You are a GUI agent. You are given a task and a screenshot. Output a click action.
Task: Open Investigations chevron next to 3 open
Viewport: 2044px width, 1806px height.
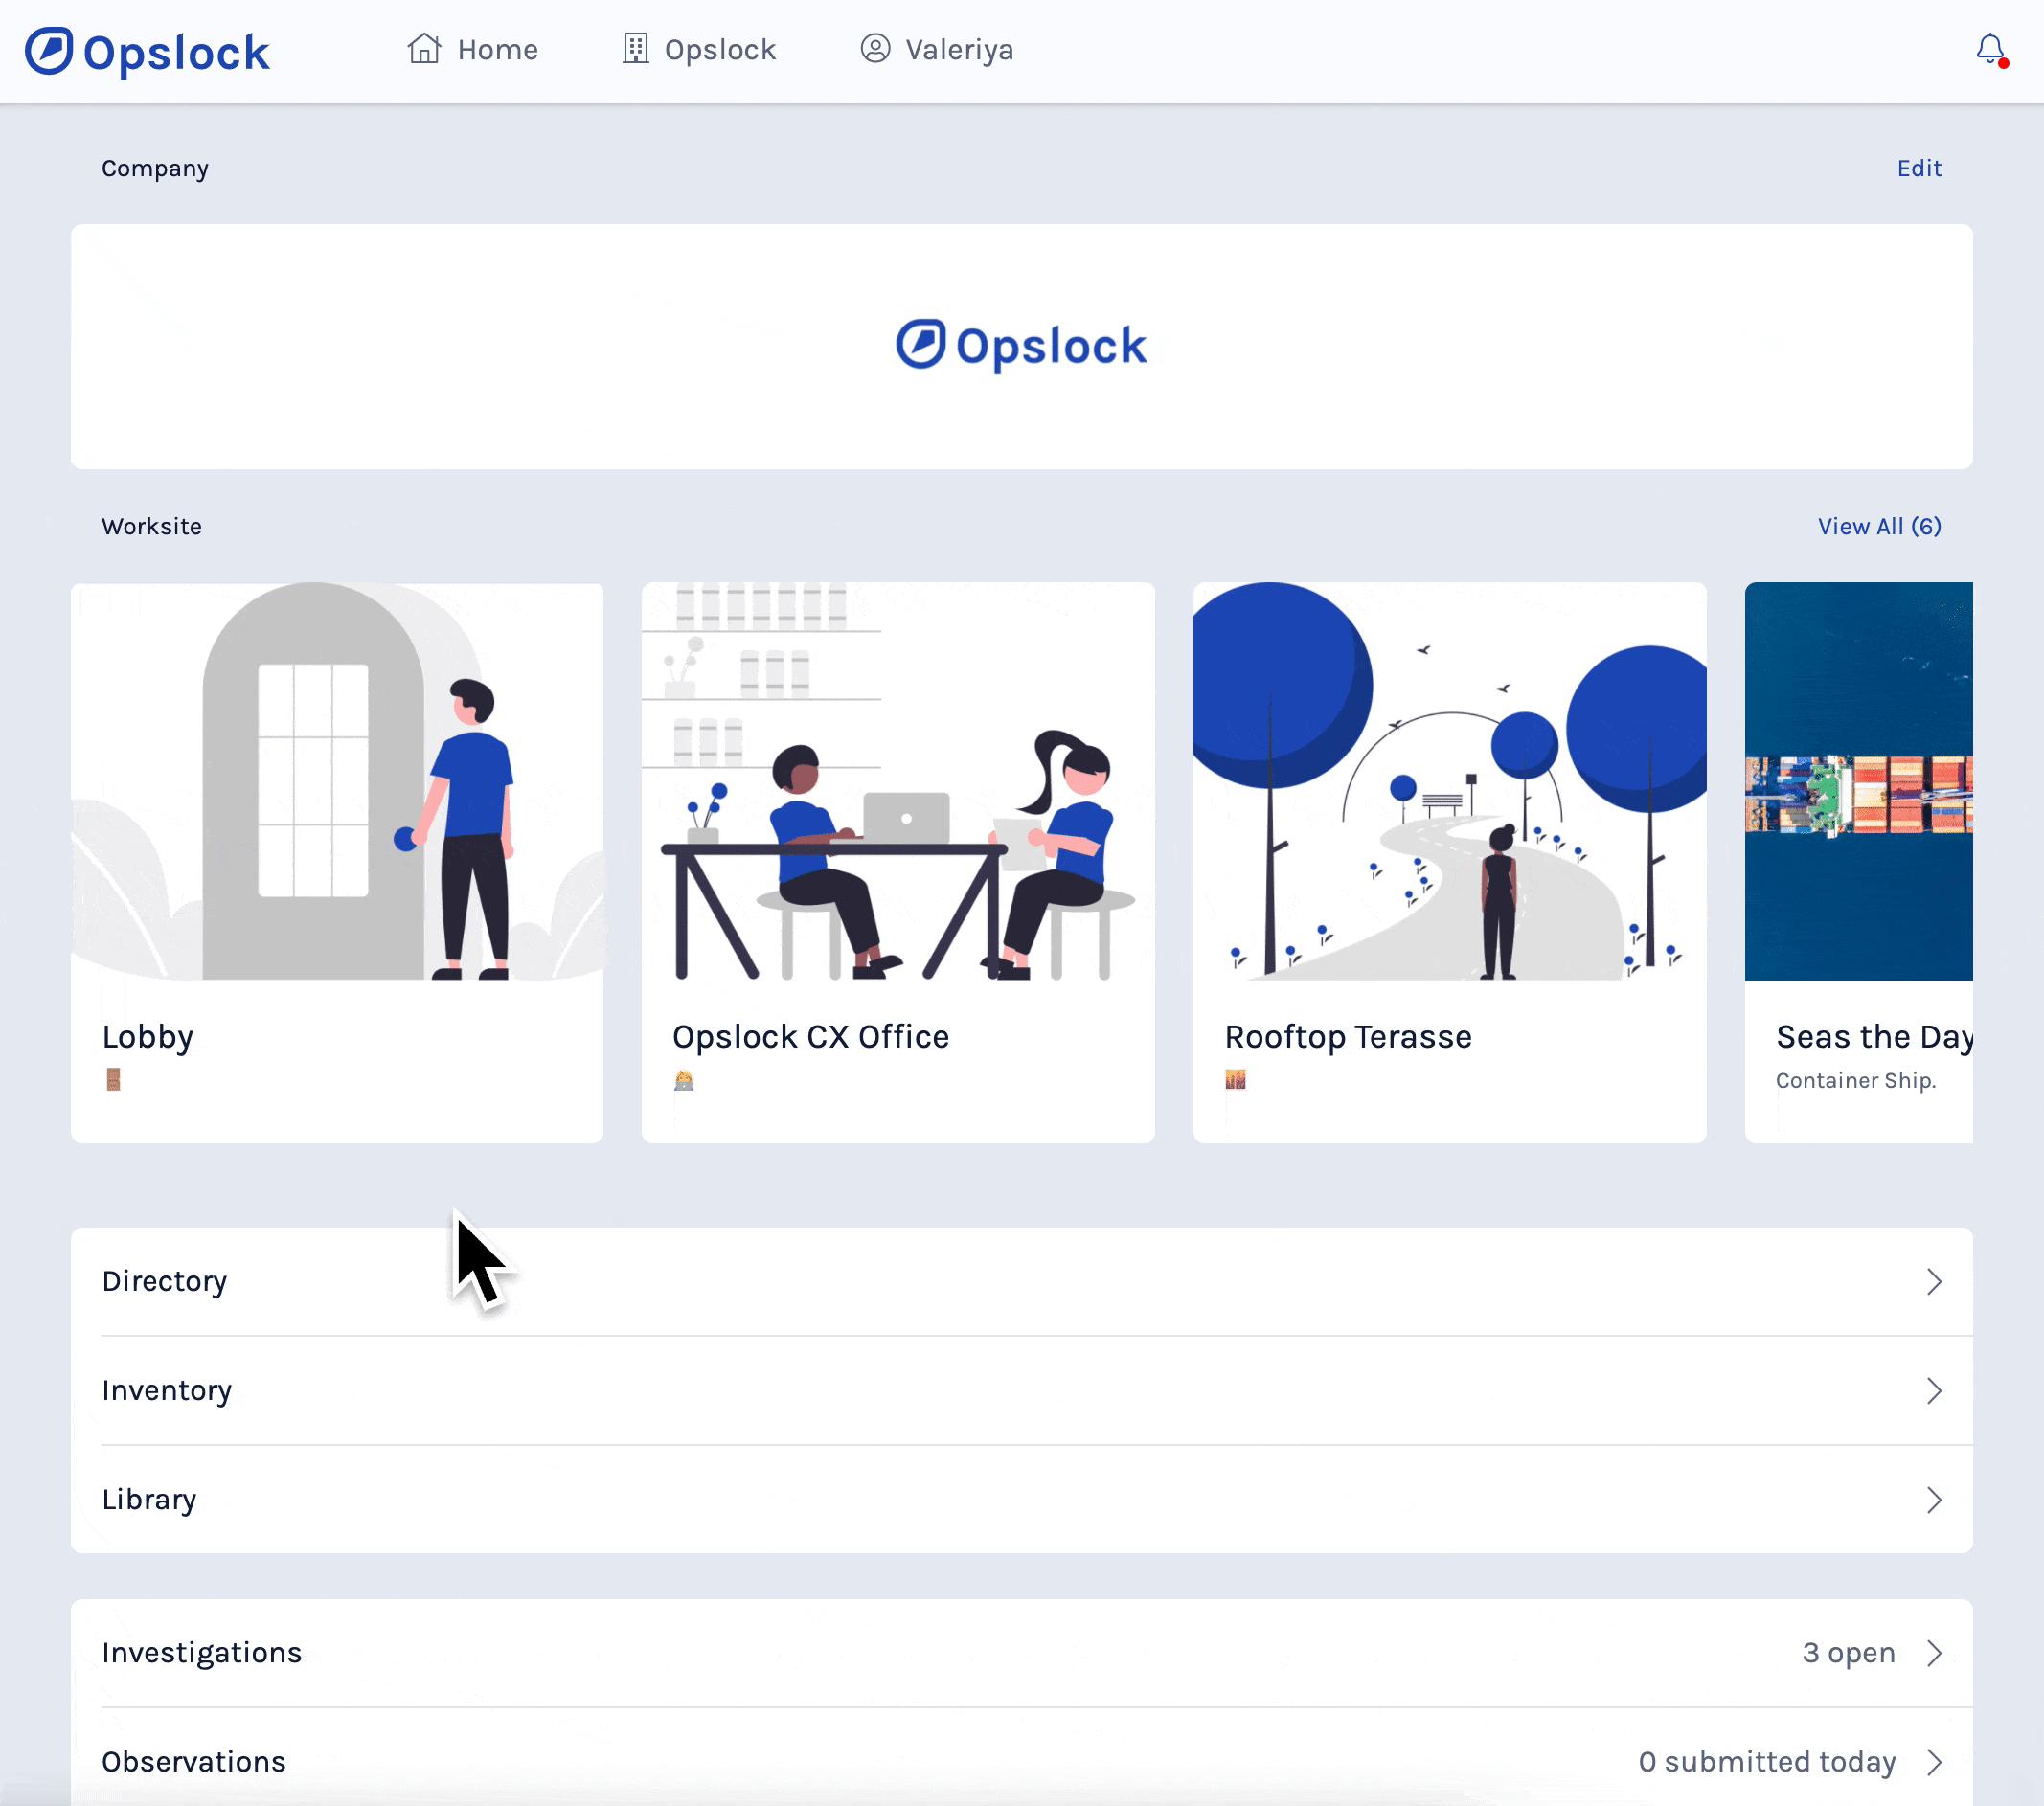[x=1933, y=1652]
